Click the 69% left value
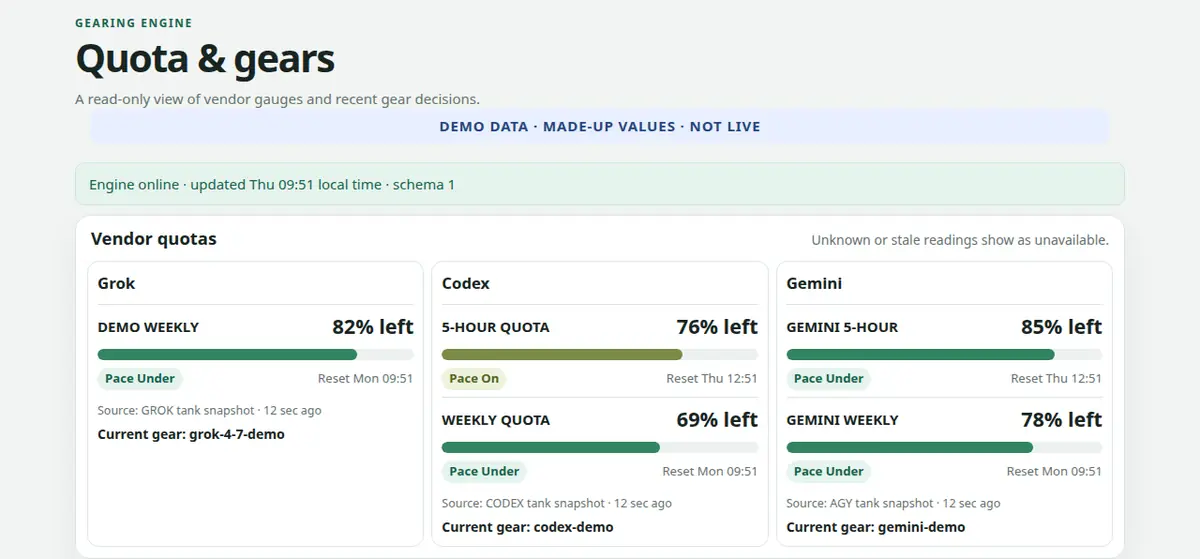 pos(717,420)
